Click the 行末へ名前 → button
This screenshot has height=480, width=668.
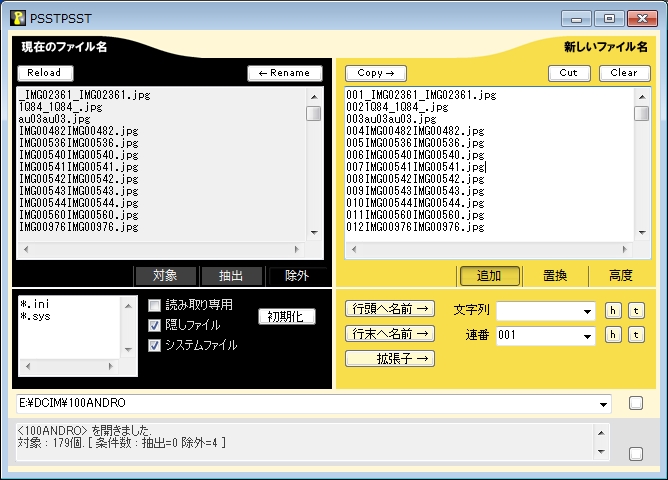point(390,333)
